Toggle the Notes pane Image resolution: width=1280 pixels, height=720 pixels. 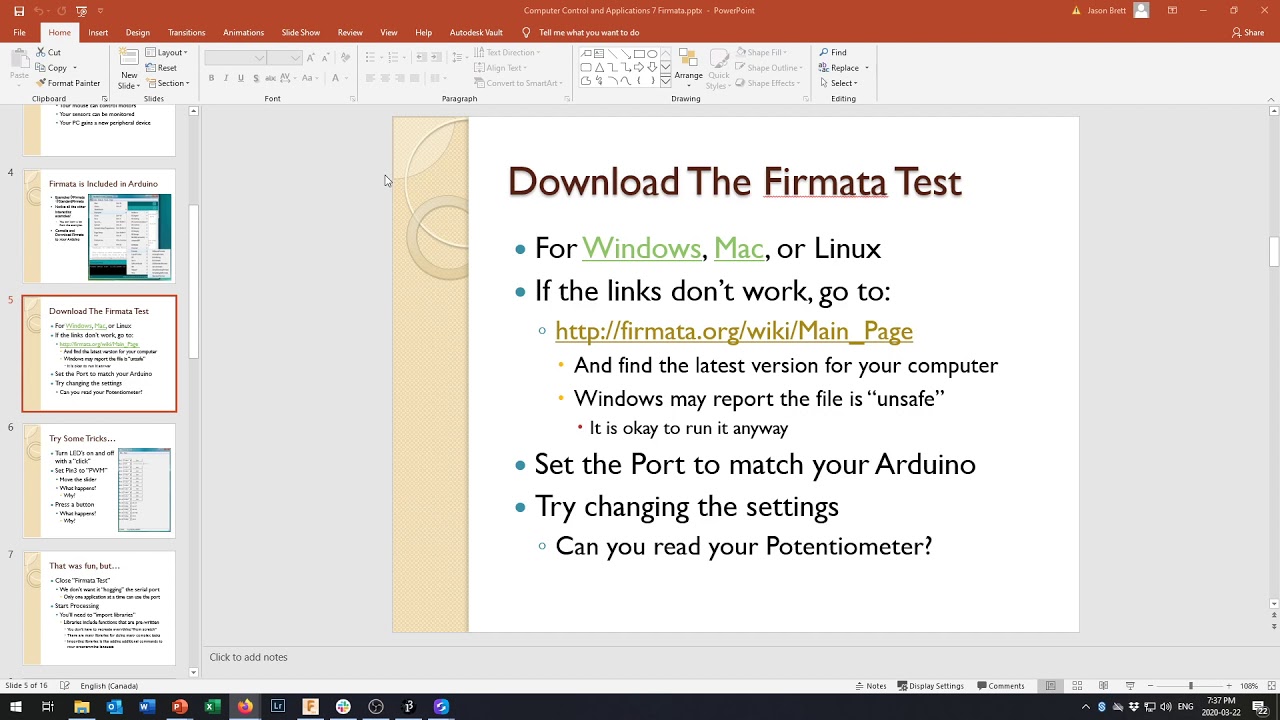[870, 686]
